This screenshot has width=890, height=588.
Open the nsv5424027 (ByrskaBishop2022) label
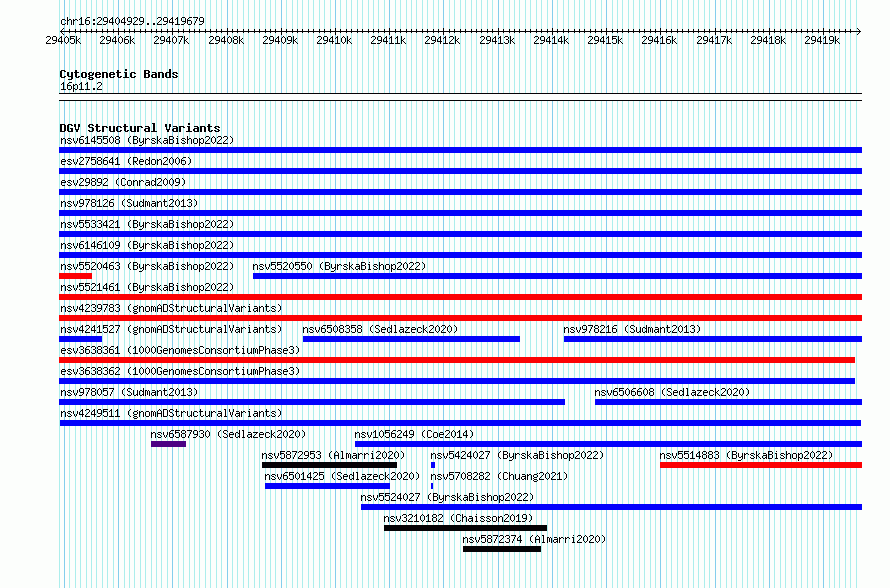[x=517, y=455]
